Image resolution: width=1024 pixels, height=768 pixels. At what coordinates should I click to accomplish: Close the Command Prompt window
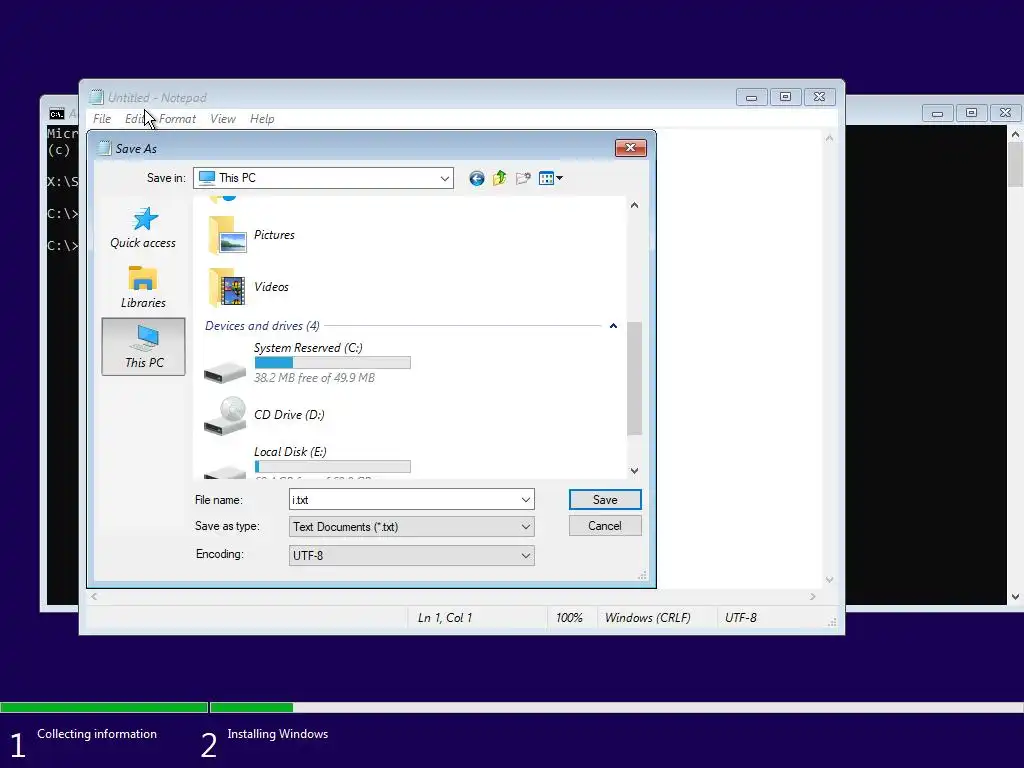tap(1006, 113)
